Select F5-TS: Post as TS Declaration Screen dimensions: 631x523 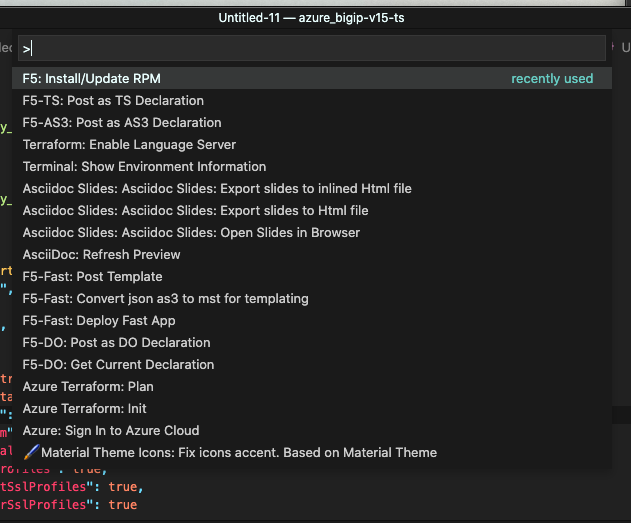pyautogui.click(x=113, y=101)
